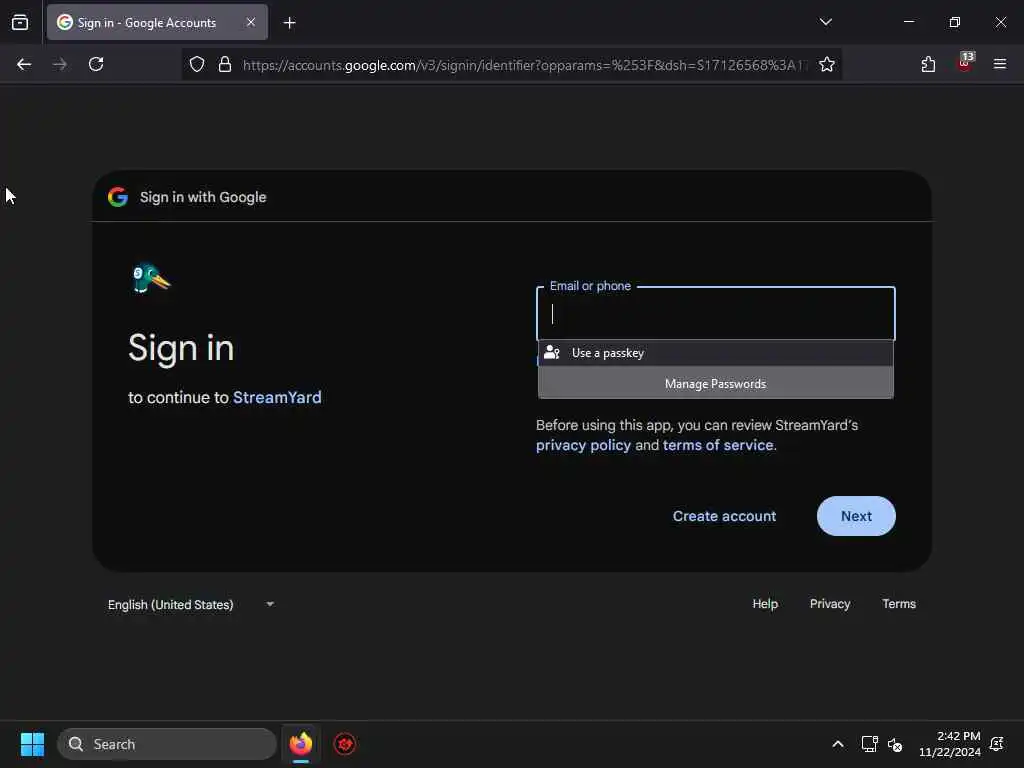Viewport: 1024px width, 768px height.
Task: Open the list all tabs chevron
Action: 825,22
